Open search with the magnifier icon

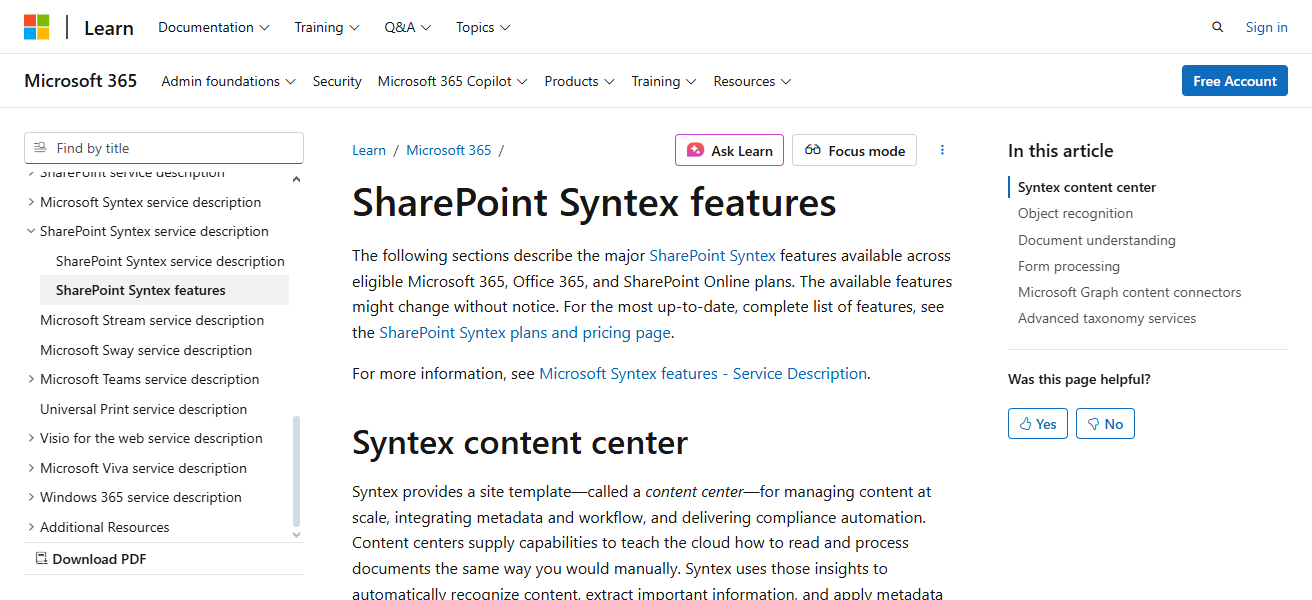pos(1217,27)
